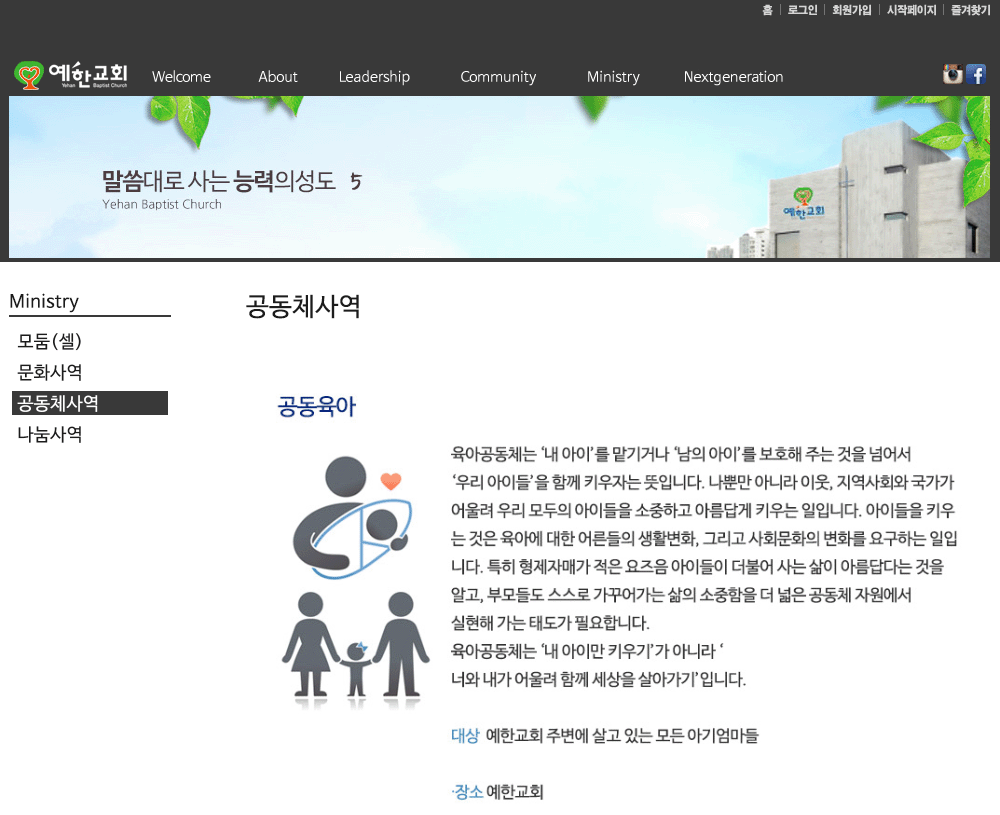Open the About menu
The width and height of the screenshot is (1000, 815).
pos(277,77)
